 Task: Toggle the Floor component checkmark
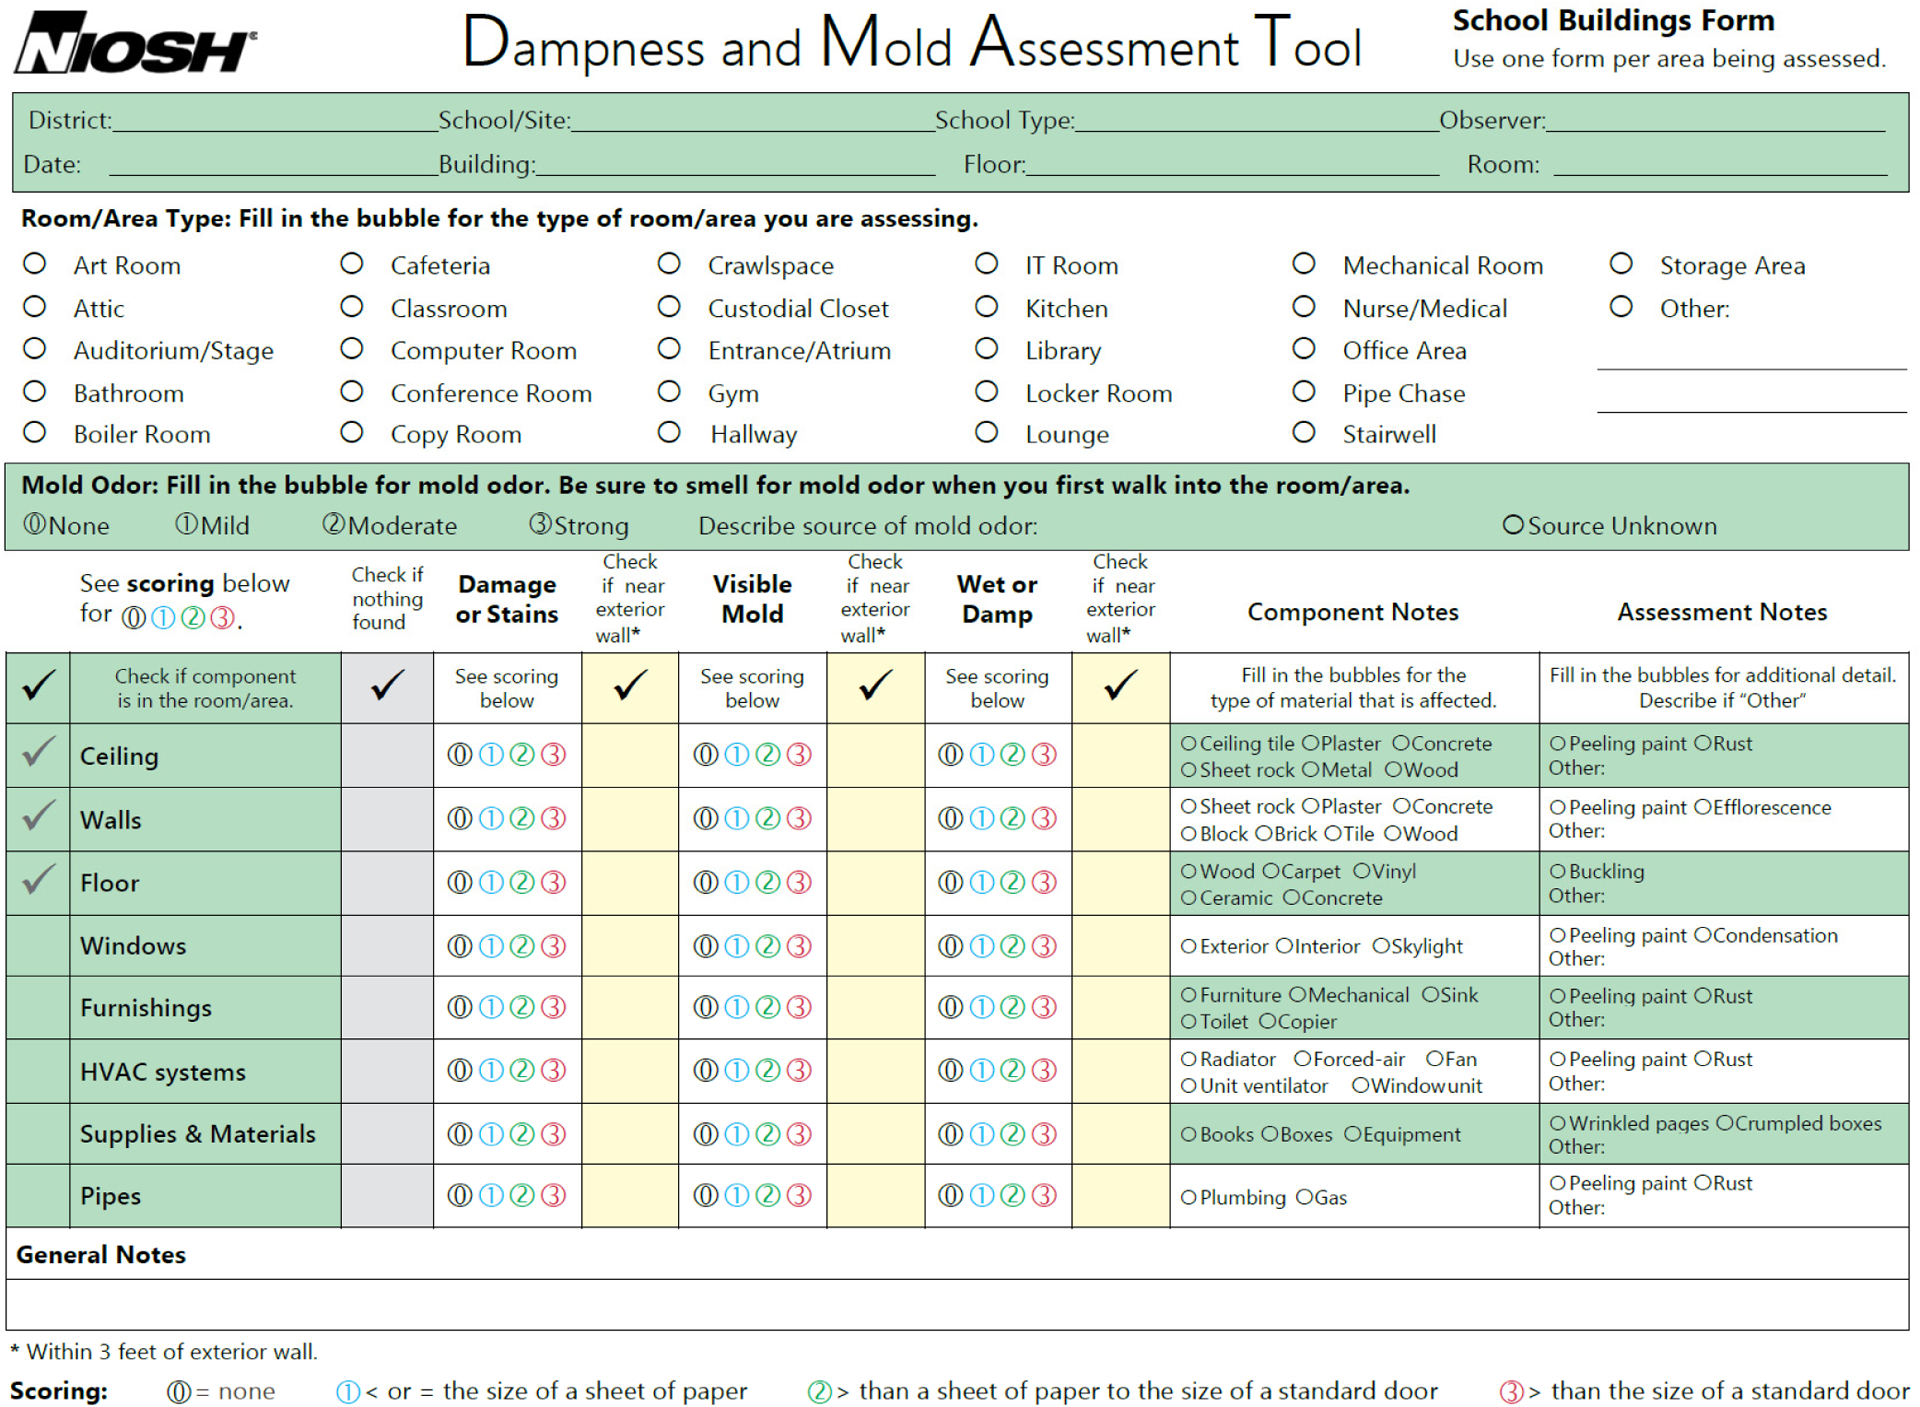coord(38,882)
